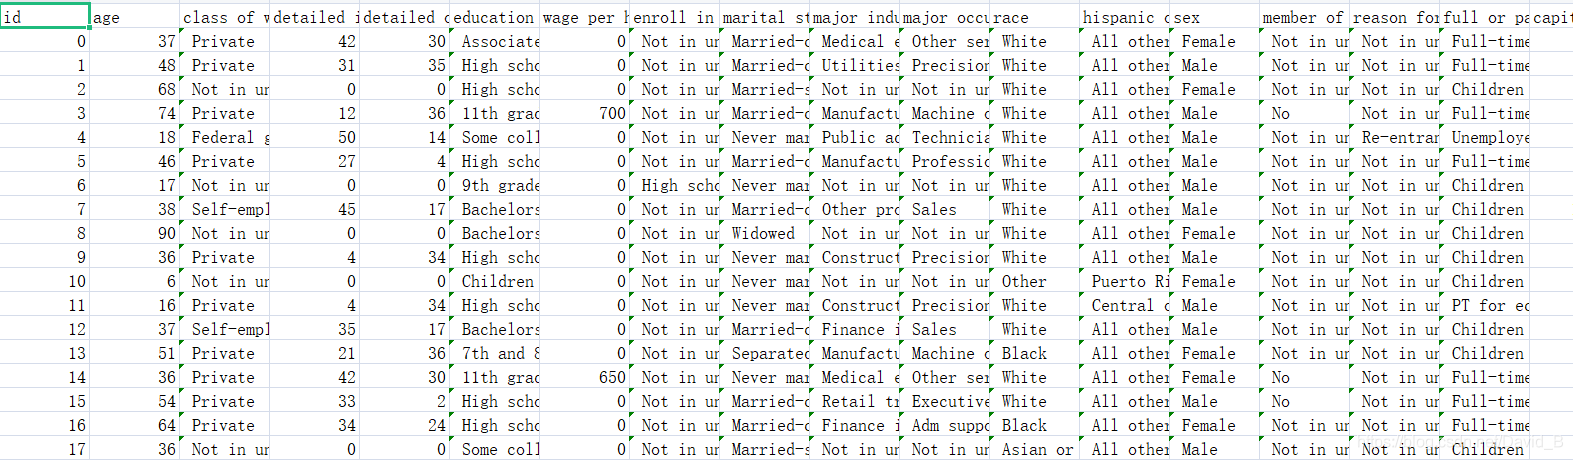Click the 'wage per h' header cell

(x=585, y=17)
